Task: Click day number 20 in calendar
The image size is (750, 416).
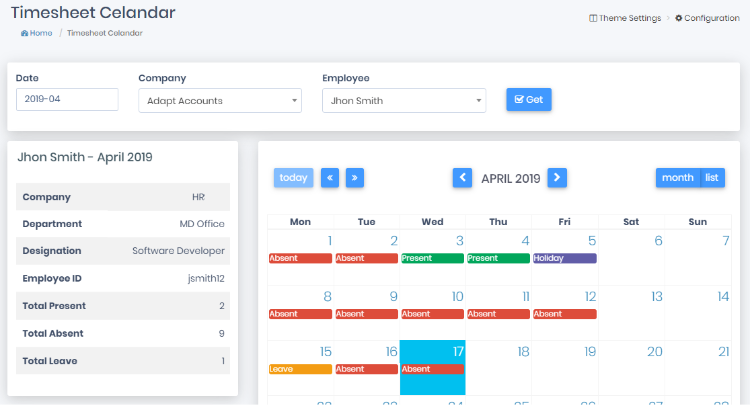Action: (655, 352)
